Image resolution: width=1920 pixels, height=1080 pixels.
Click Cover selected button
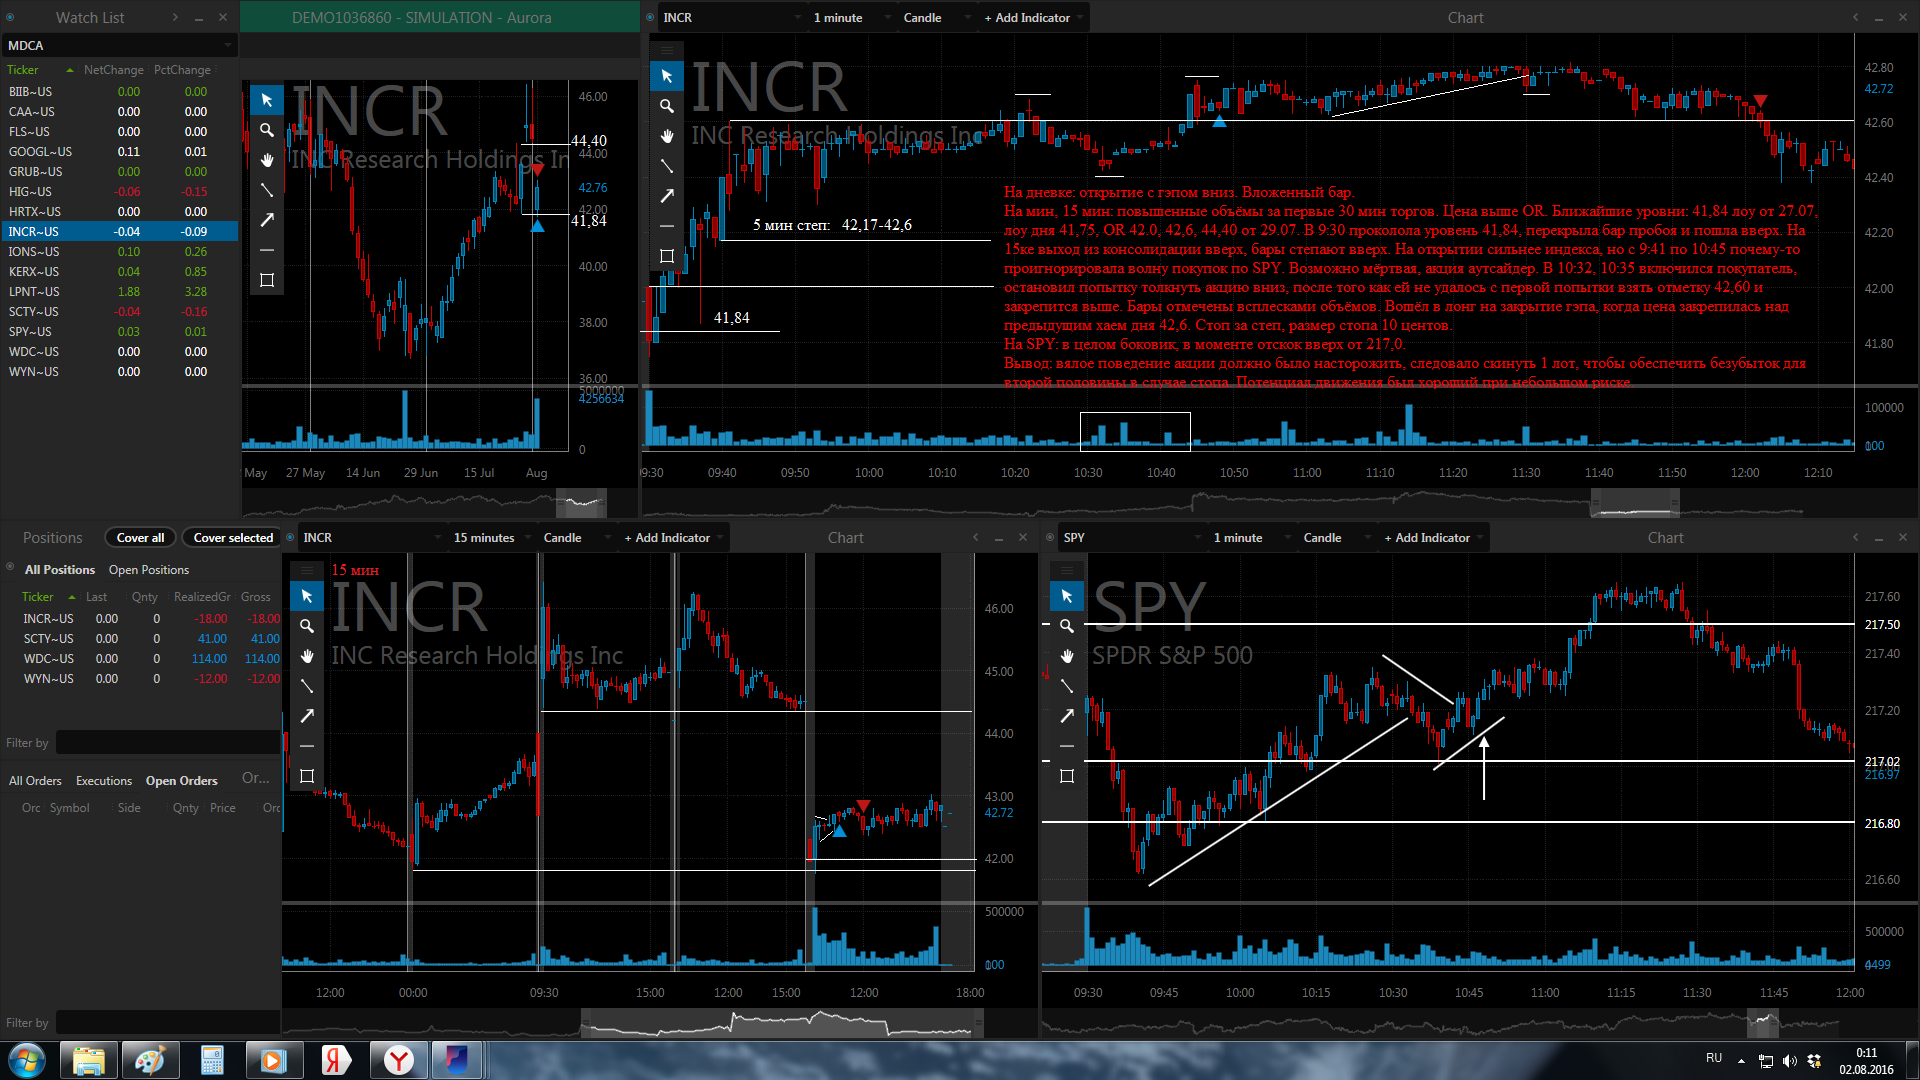tap(233, 537)
